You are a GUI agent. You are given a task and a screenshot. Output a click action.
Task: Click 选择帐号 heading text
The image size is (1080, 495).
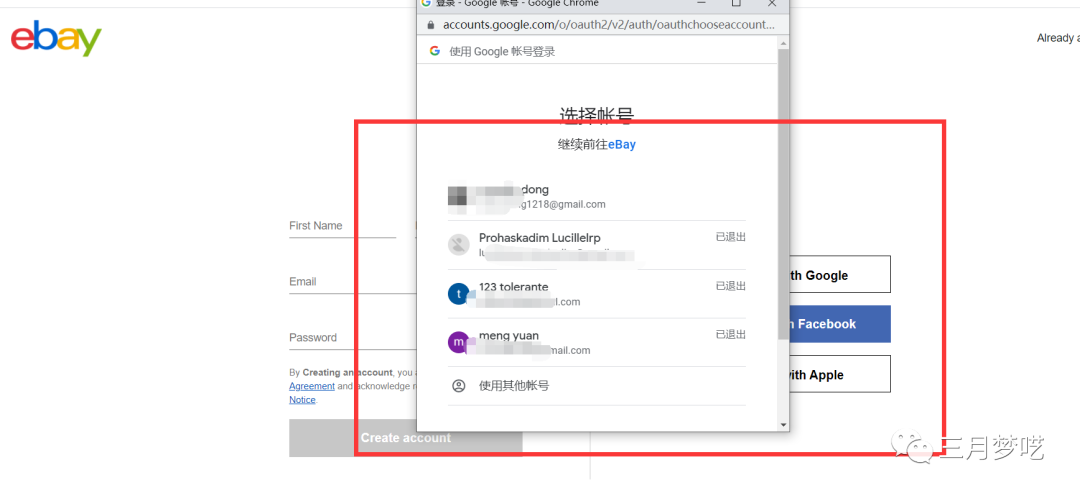point(596,116)
